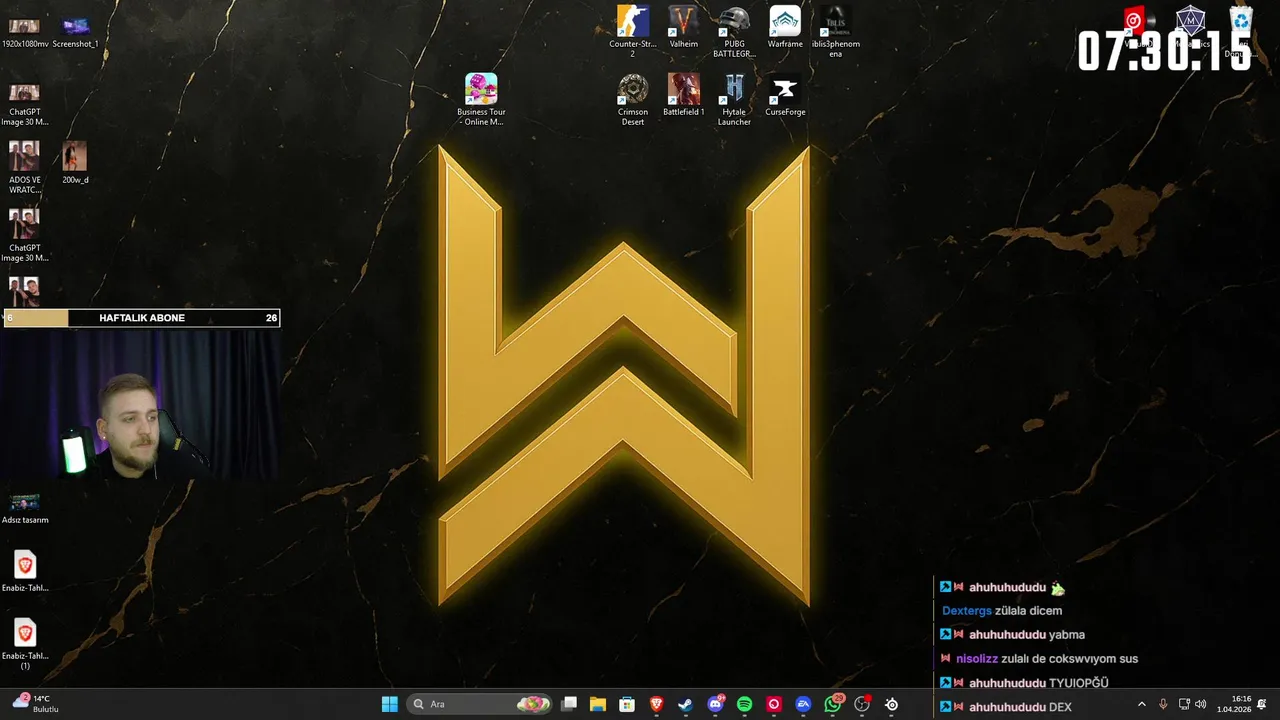The height and width of the screenshot is (720, 1280).
Task: Open Task View on the taskbar
Action: coord(569,704)
